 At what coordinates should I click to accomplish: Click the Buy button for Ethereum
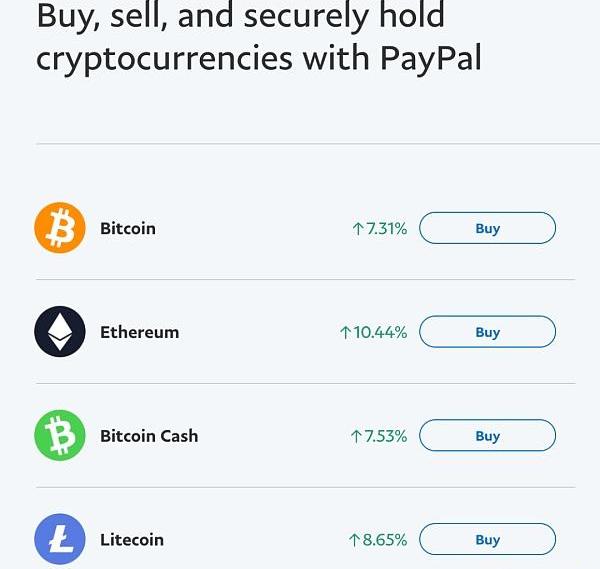coord(488,332)
